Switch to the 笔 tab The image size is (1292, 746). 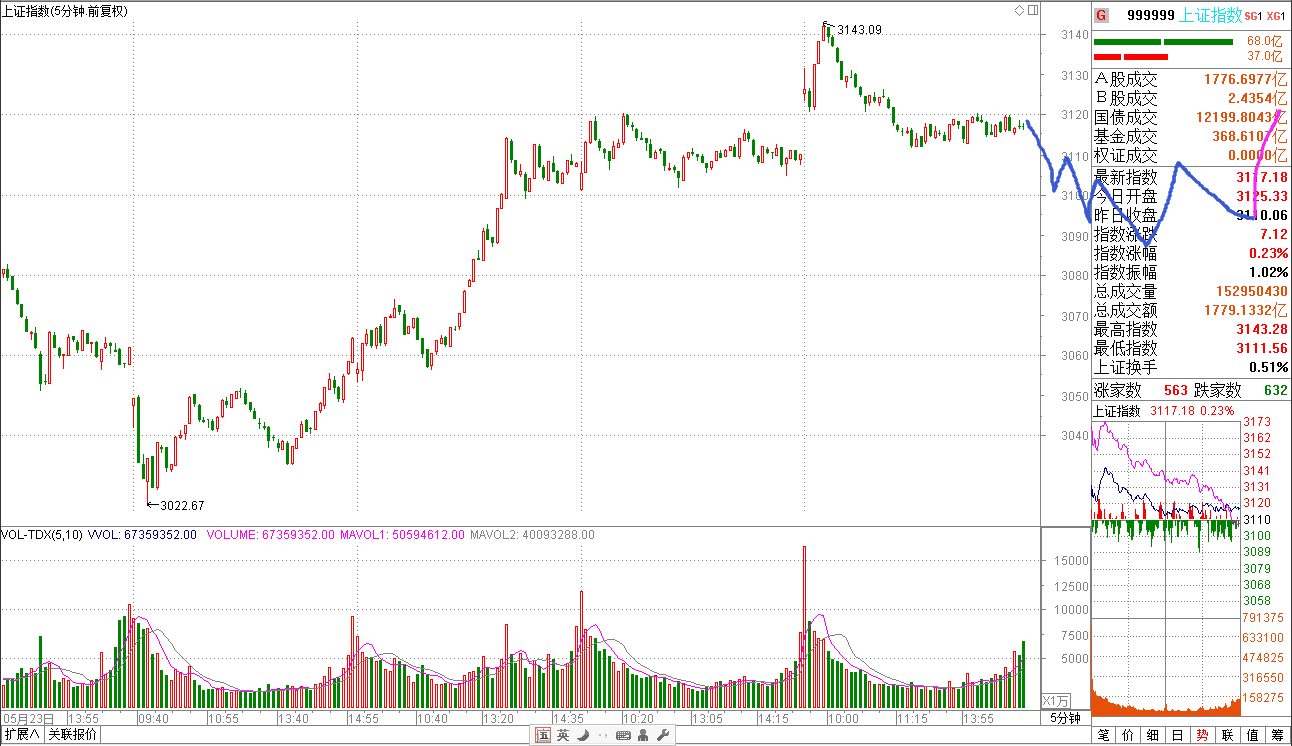click(x=1104, y=735)
